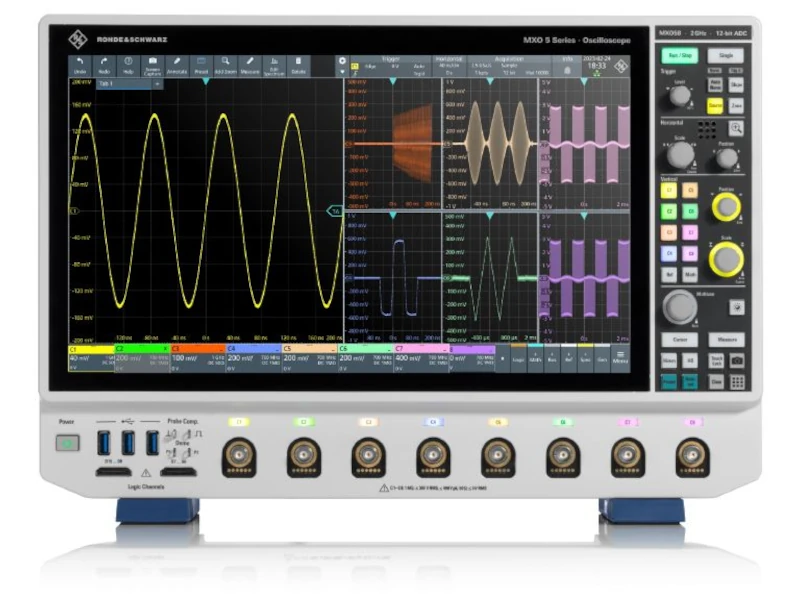The width and height of the screenshot is (800, 600).
Task: Open settings via the gear icon
Action: point(342,61)
